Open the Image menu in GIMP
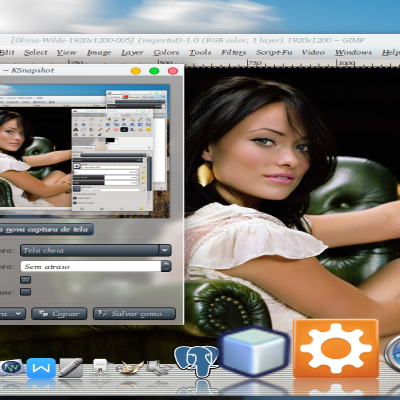400x400 pixels. [99, 53]
